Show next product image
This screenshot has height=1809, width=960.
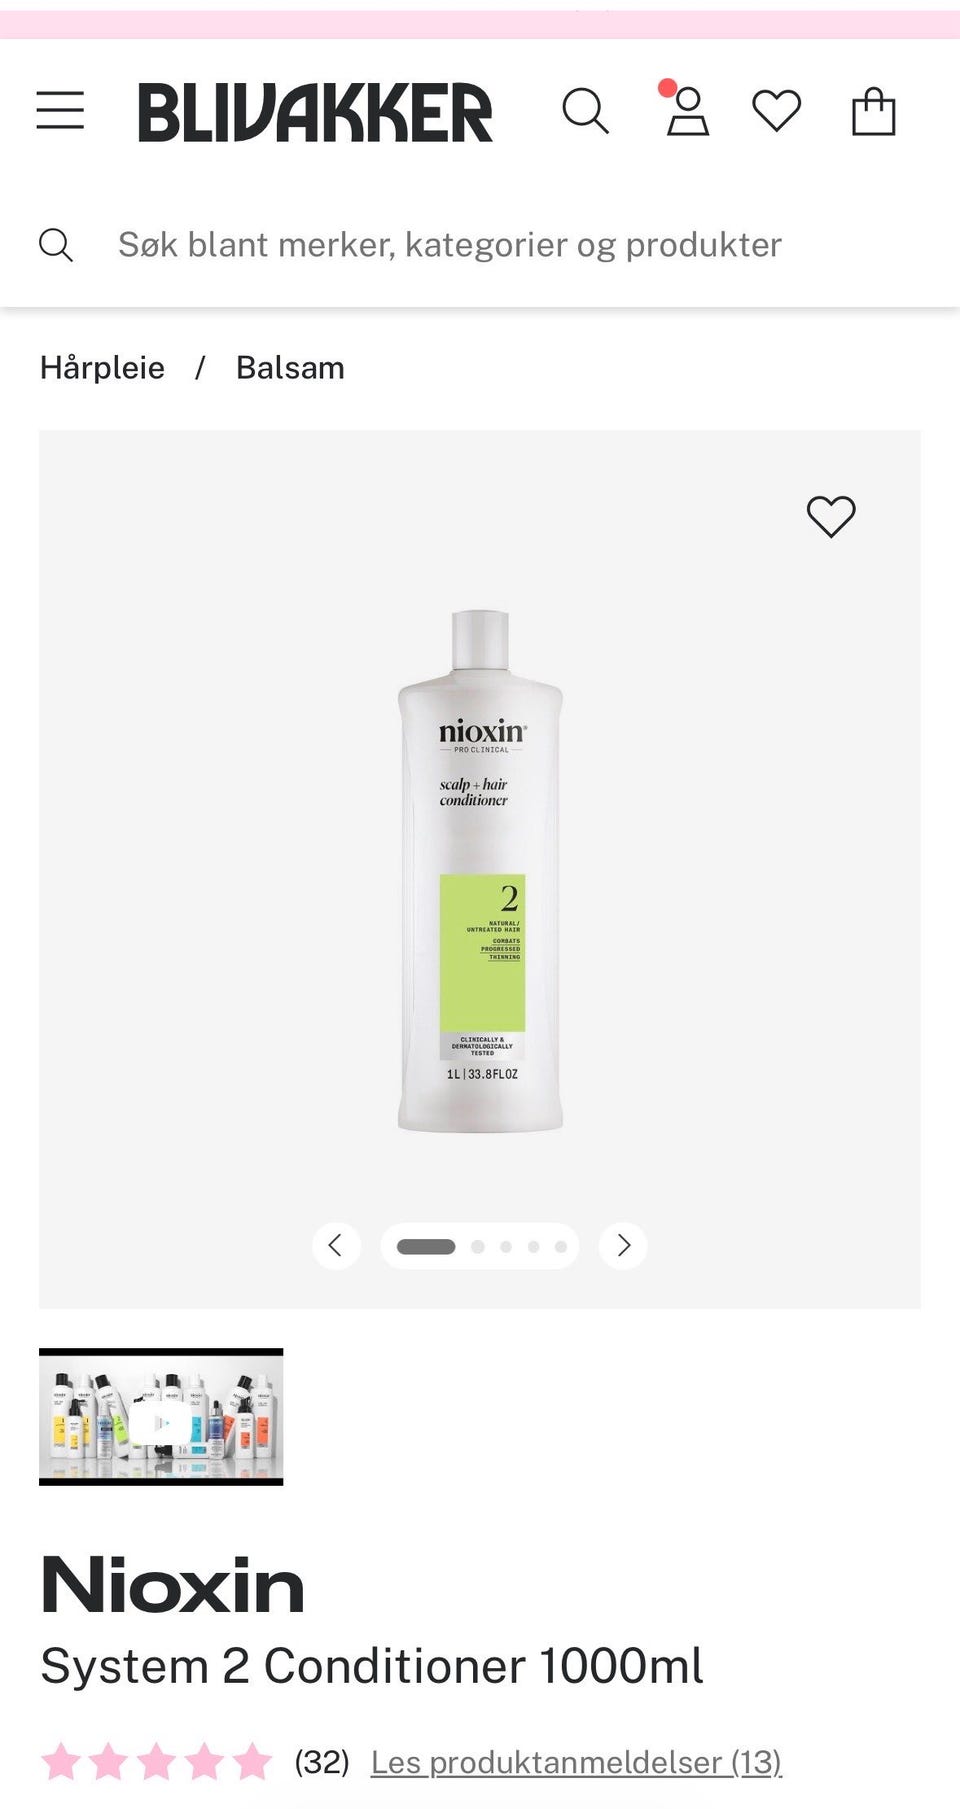click(623, 1246)
